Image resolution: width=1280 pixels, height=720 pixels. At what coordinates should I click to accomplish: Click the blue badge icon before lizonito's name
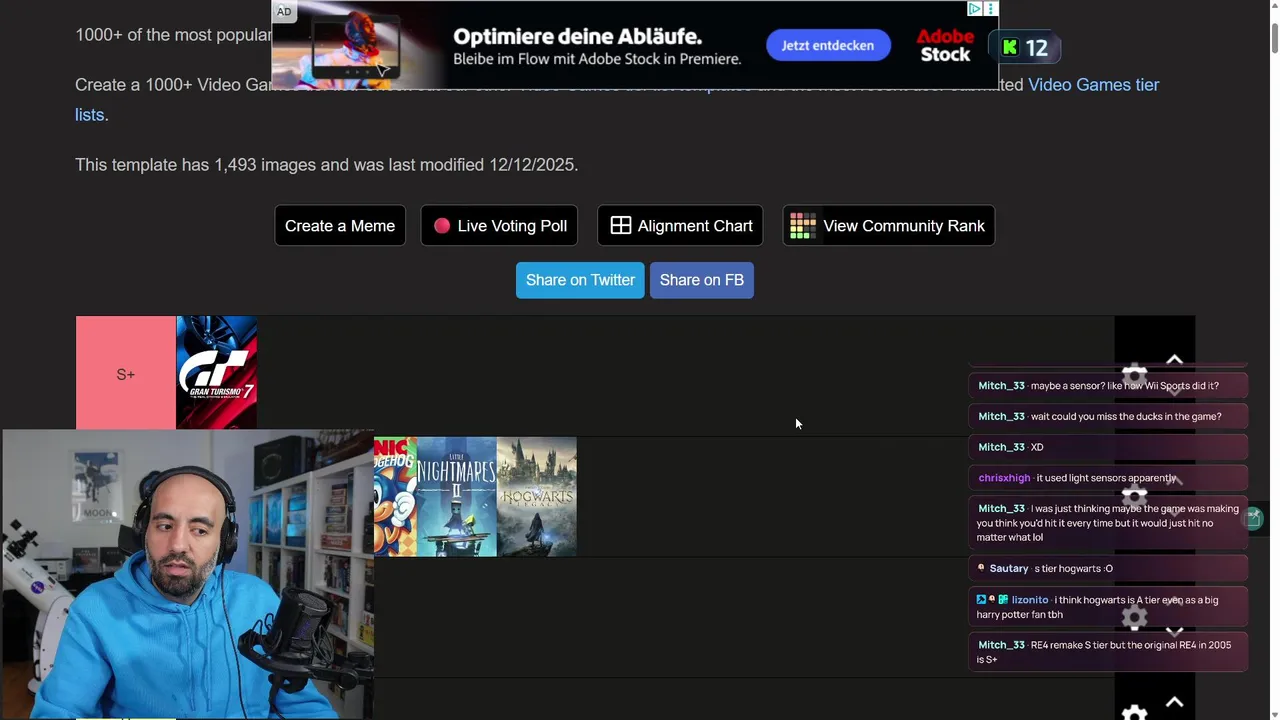981,600
